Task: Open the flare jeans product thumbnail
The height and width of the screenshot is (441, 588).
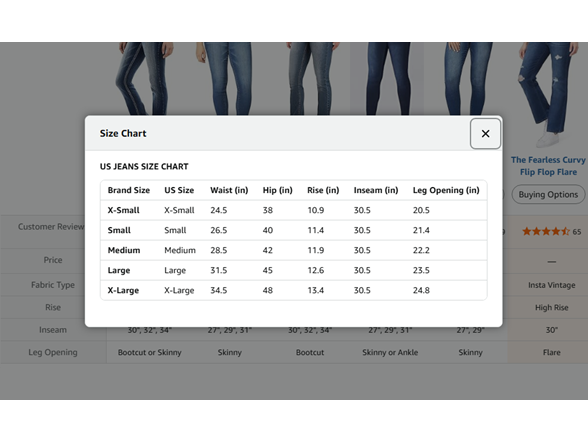Action: point(548,95)
